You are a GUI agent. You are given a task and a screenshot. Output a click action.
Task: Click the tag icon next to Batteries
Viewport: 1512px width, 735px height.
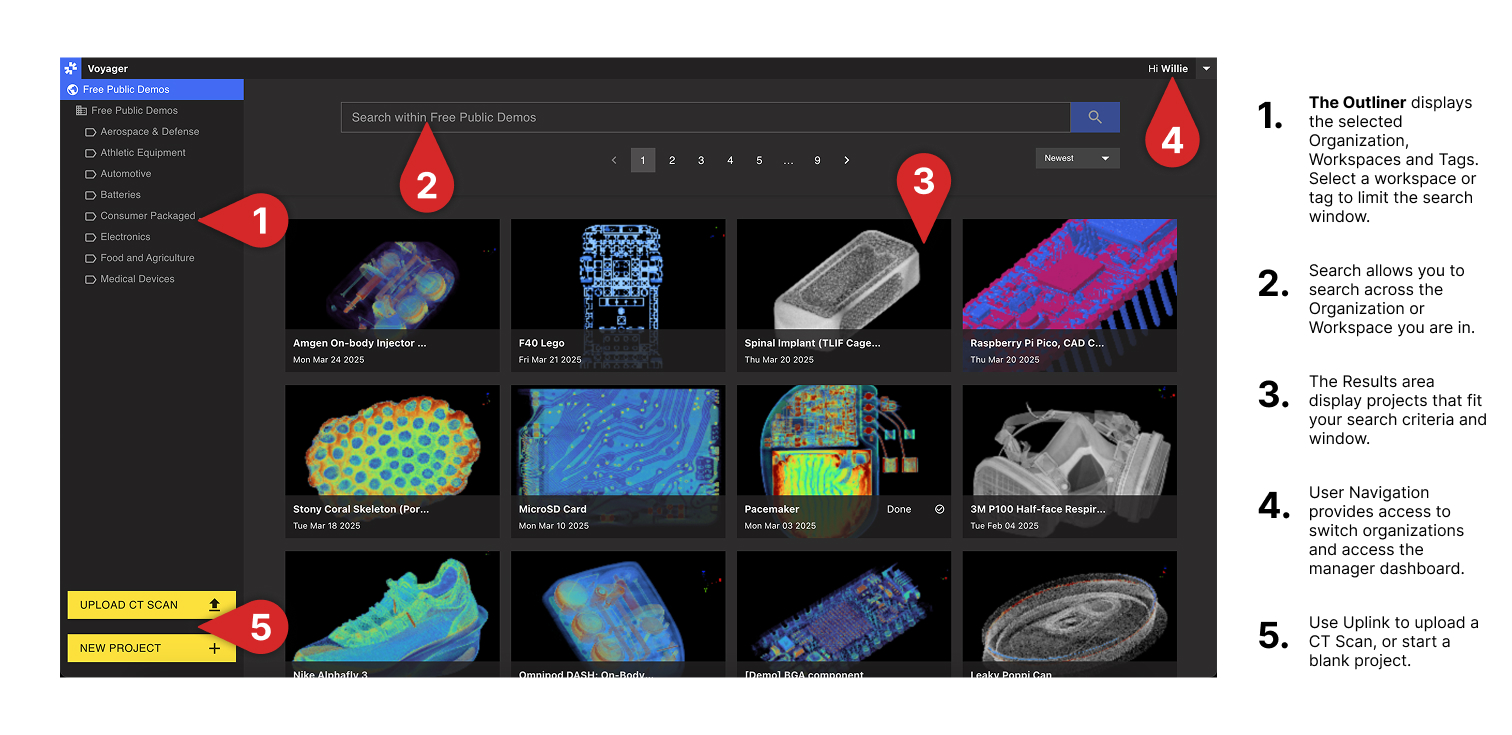tap(90, 195)
